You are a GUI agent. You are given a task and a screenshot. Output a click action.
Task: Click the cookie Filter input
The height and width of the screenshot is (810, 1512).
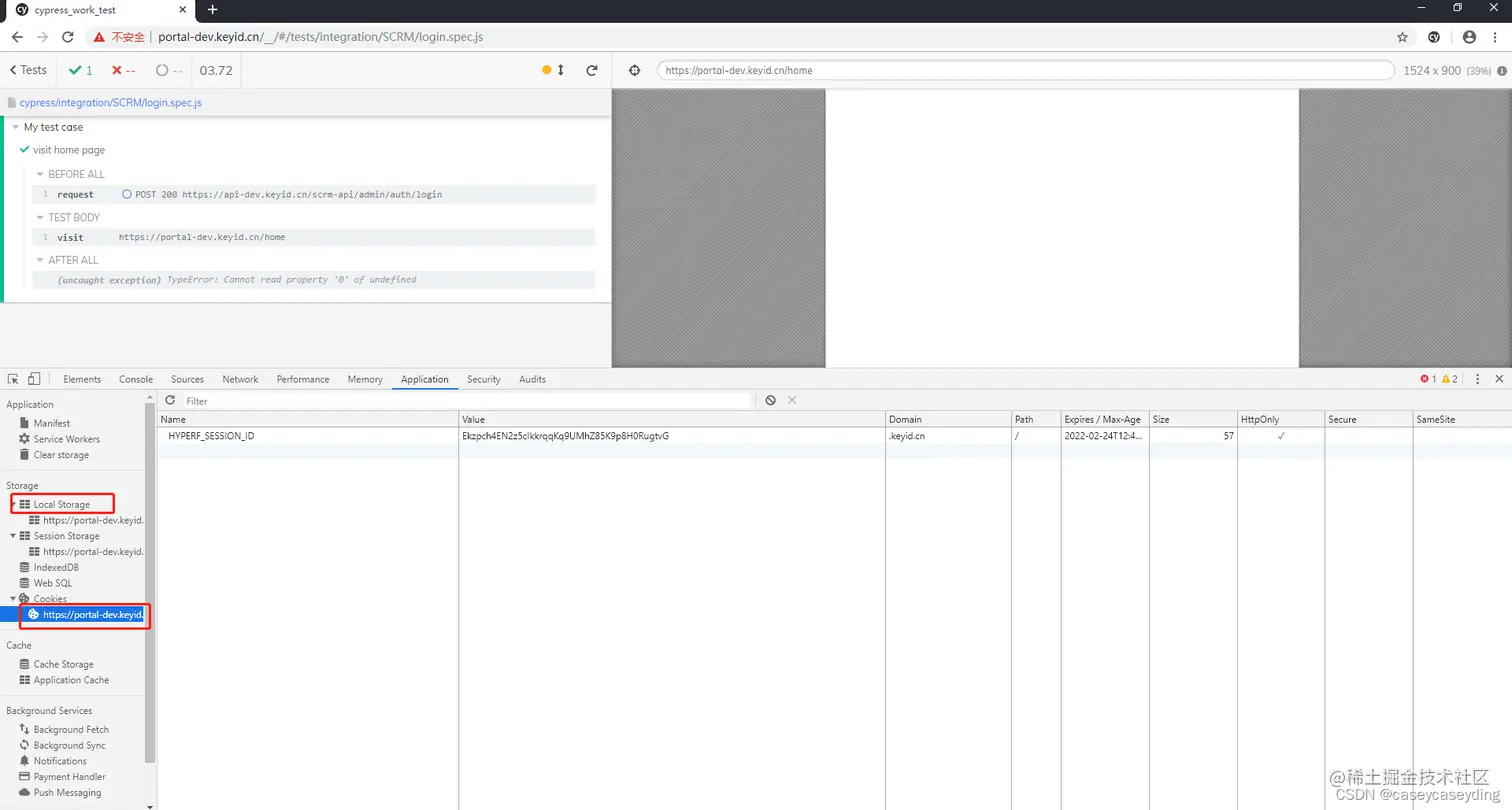467,401
